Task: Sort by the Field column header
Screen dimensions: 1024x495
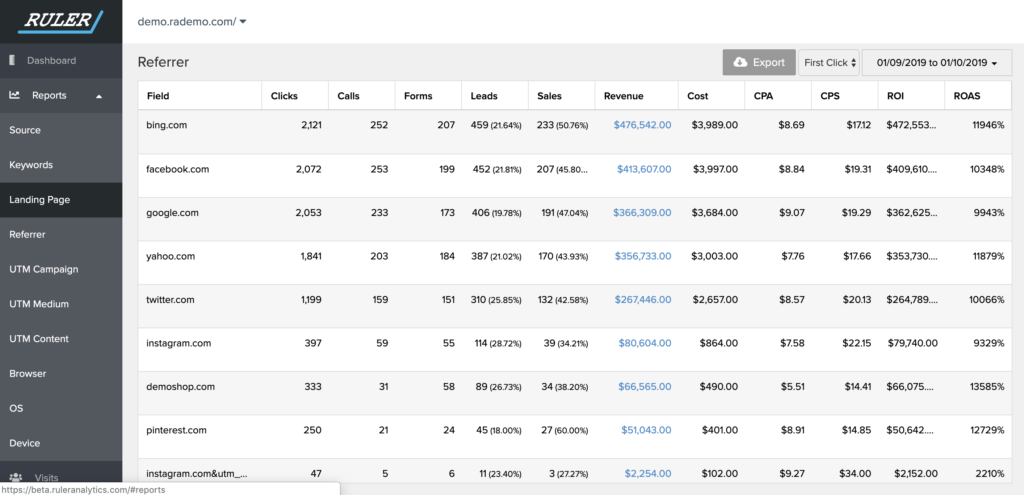Action: pos(200,95)
